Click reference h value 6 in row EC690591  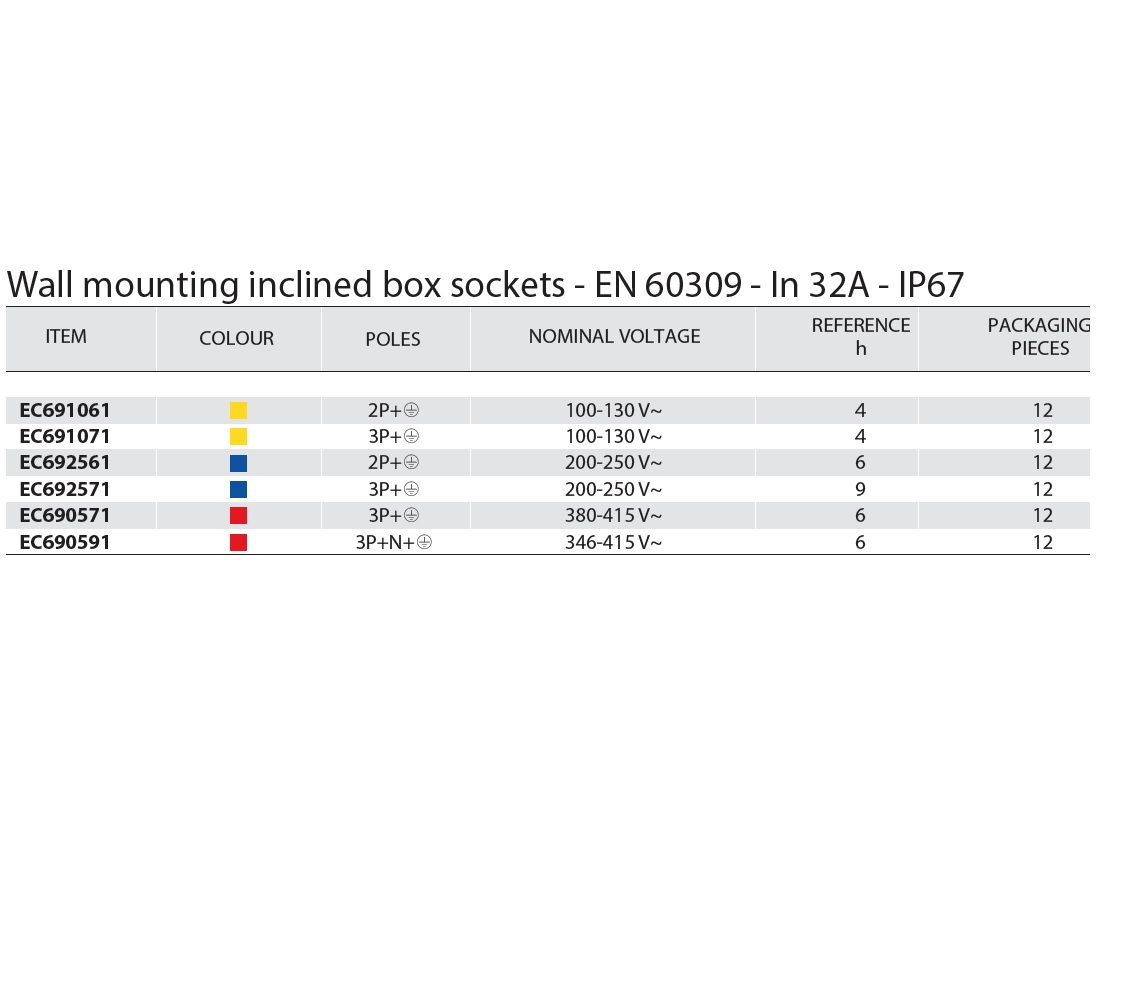coord(860,542)
